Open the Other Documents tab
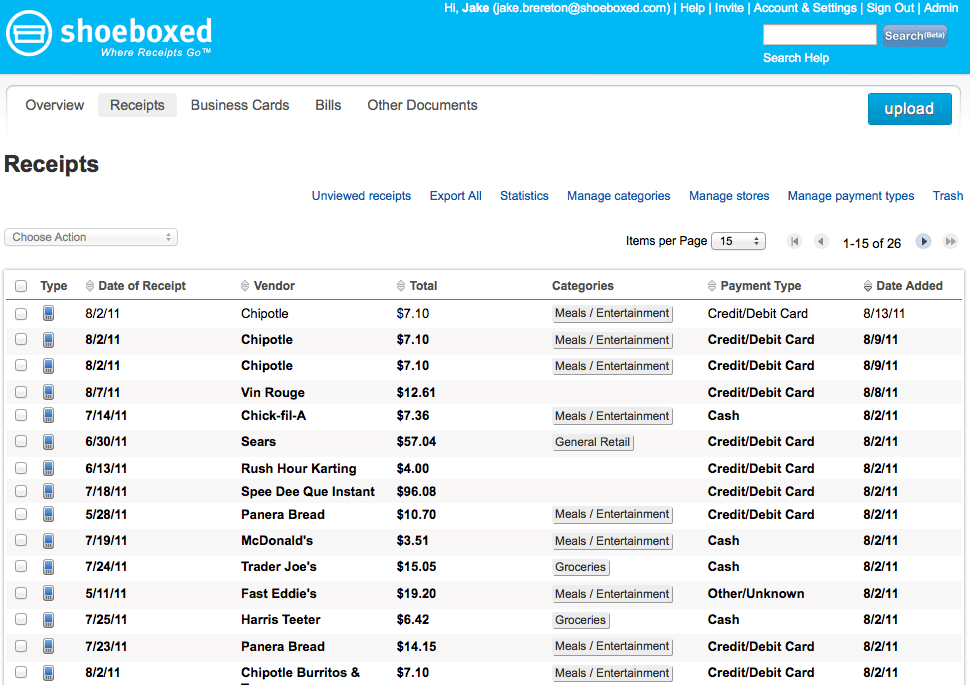 click(x=423, y=105)
